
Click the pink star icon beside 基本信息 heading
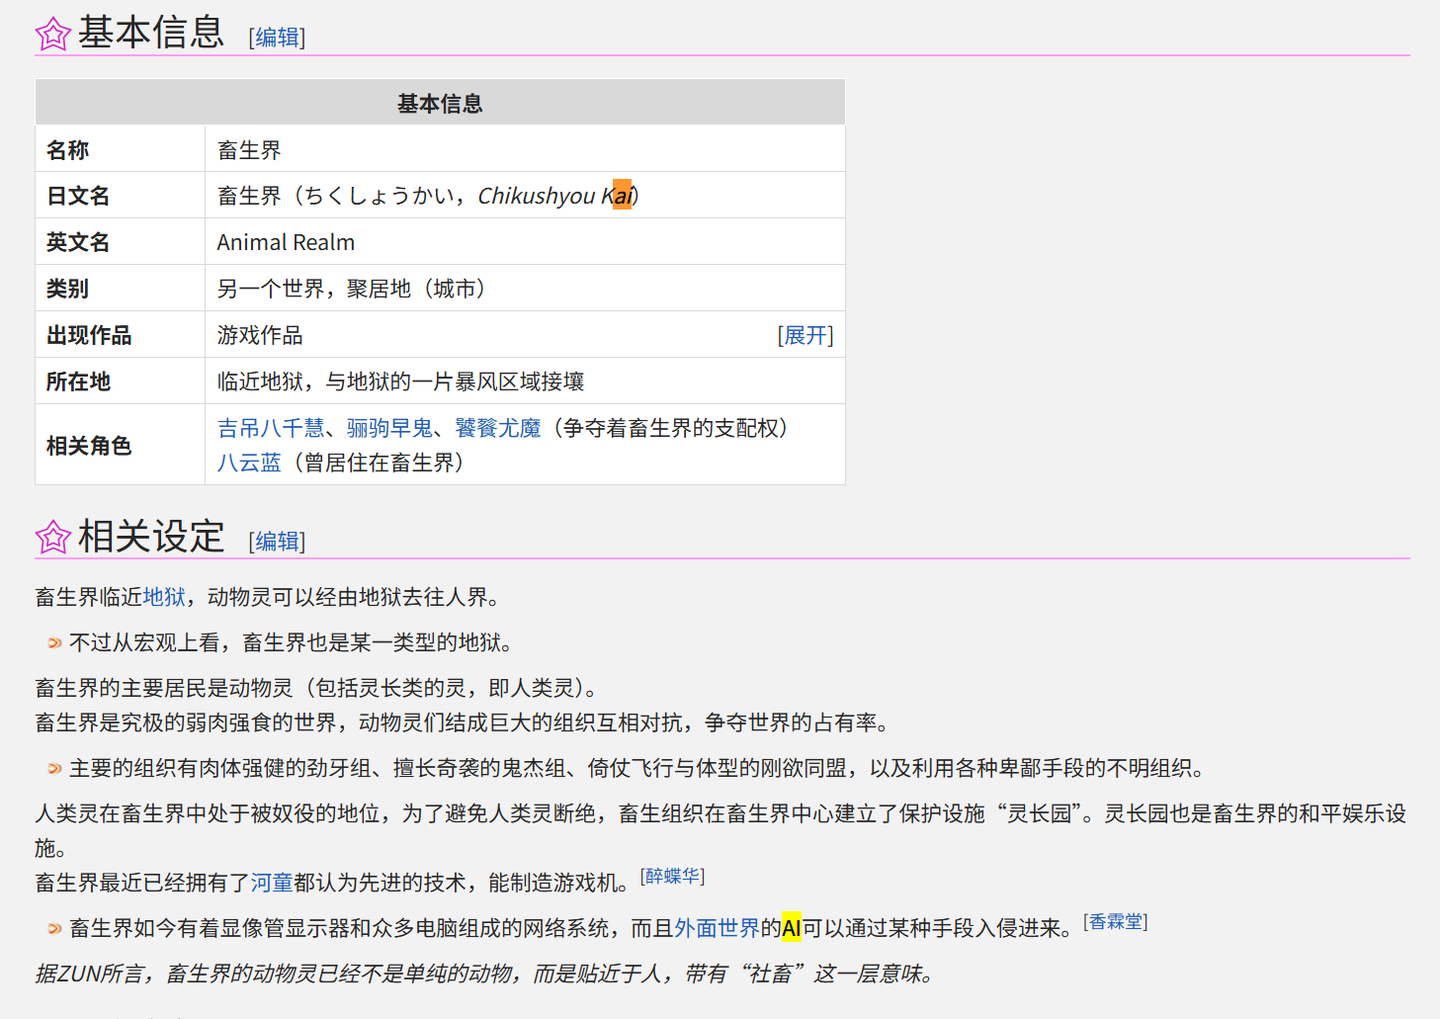point(52,33)
